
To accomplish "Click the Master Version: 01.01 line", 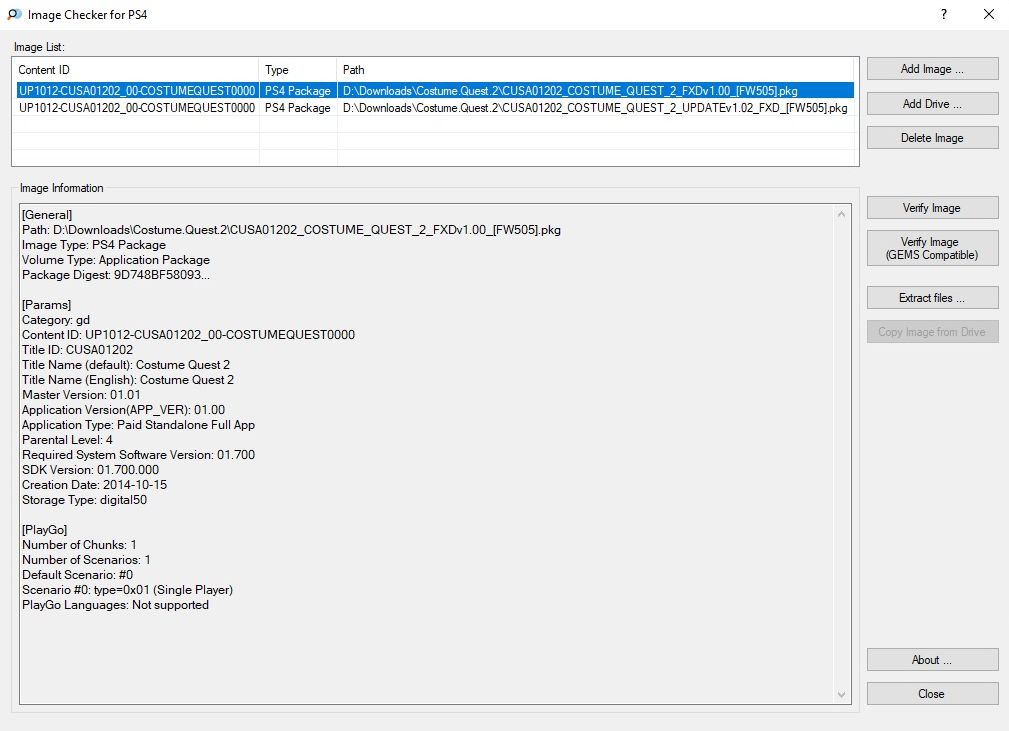I will pos(81,395).
